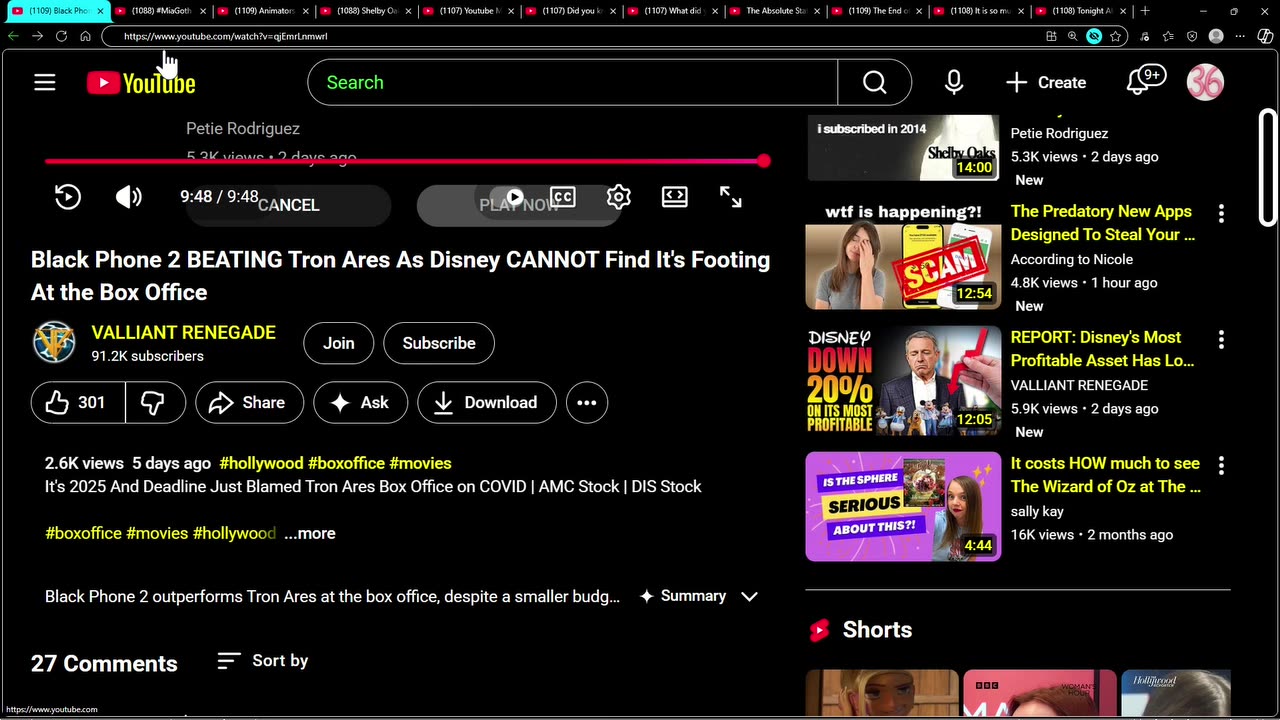Expand description with ...more
Viewport: 1280px width, 720px height.
(x=310, y=533)
